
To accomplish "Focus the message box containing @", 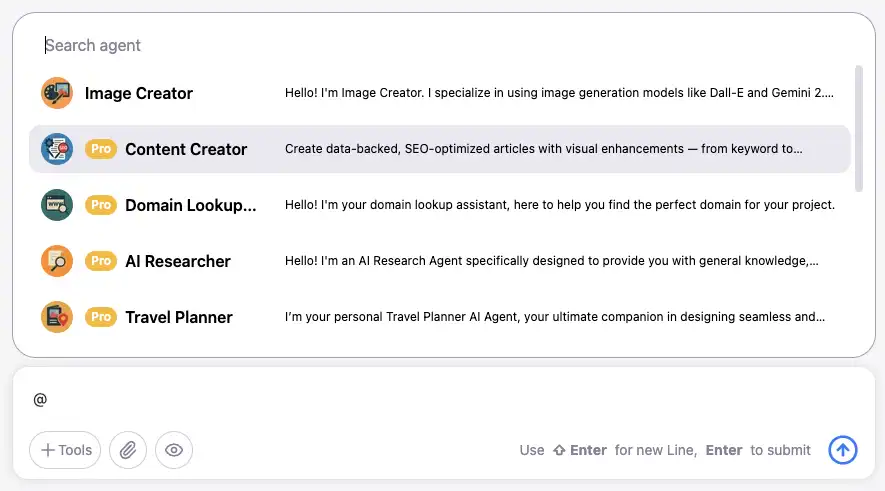I will pyautogui.click(x=400, y=399).
